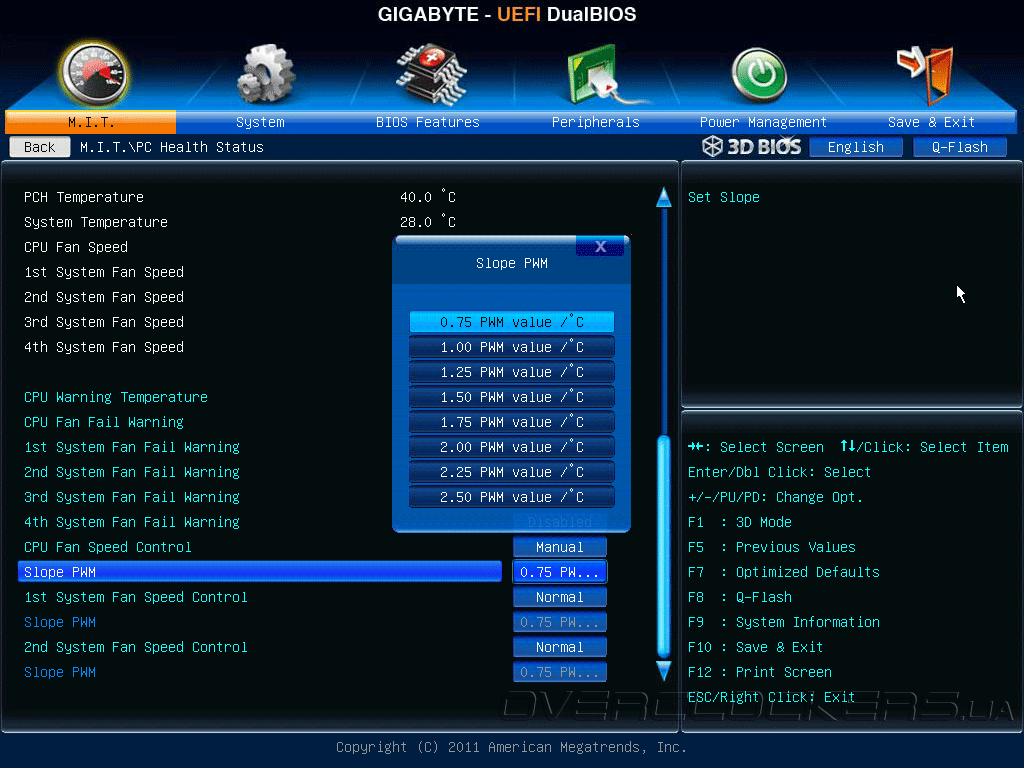Select 3rd System Fan Fail Warning
This screenshot has height=768, width=1024.
(x=132, y=497)
